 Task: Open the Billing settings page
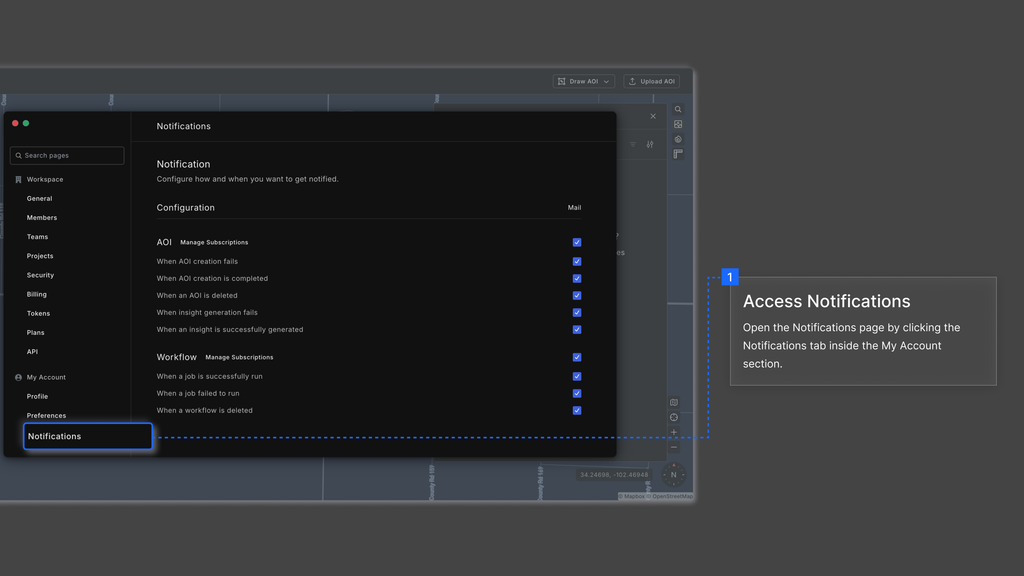pyautogui.click(x=37, y=295)
